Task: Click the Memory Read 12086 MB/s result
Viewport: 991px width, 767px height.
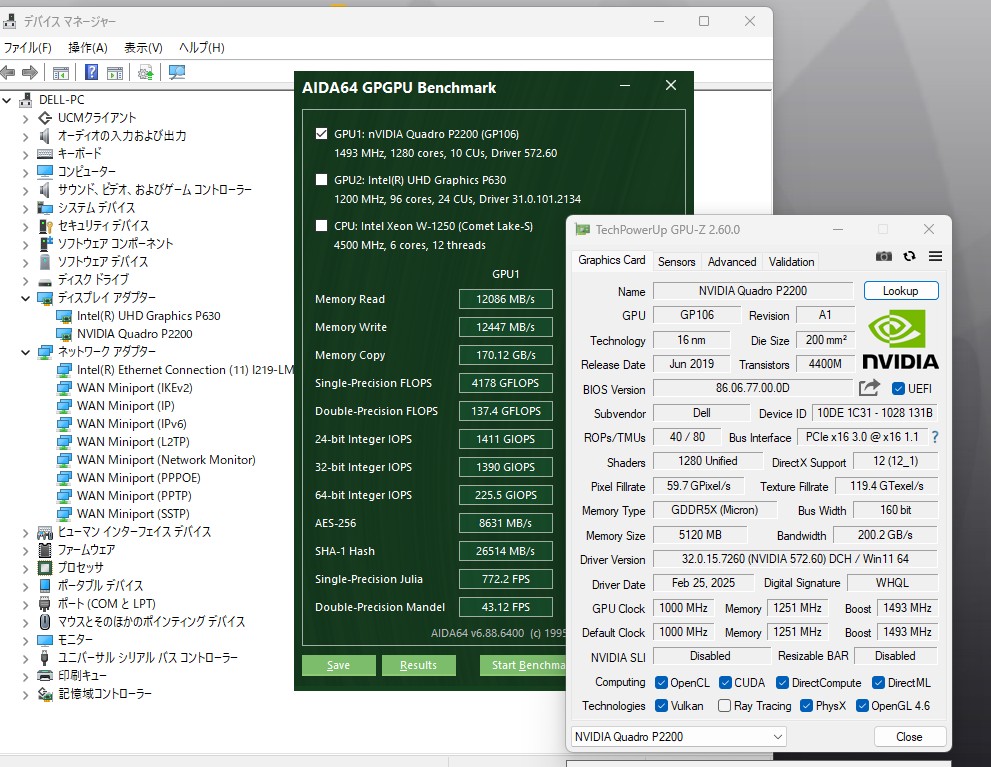Action: (506, 299)
